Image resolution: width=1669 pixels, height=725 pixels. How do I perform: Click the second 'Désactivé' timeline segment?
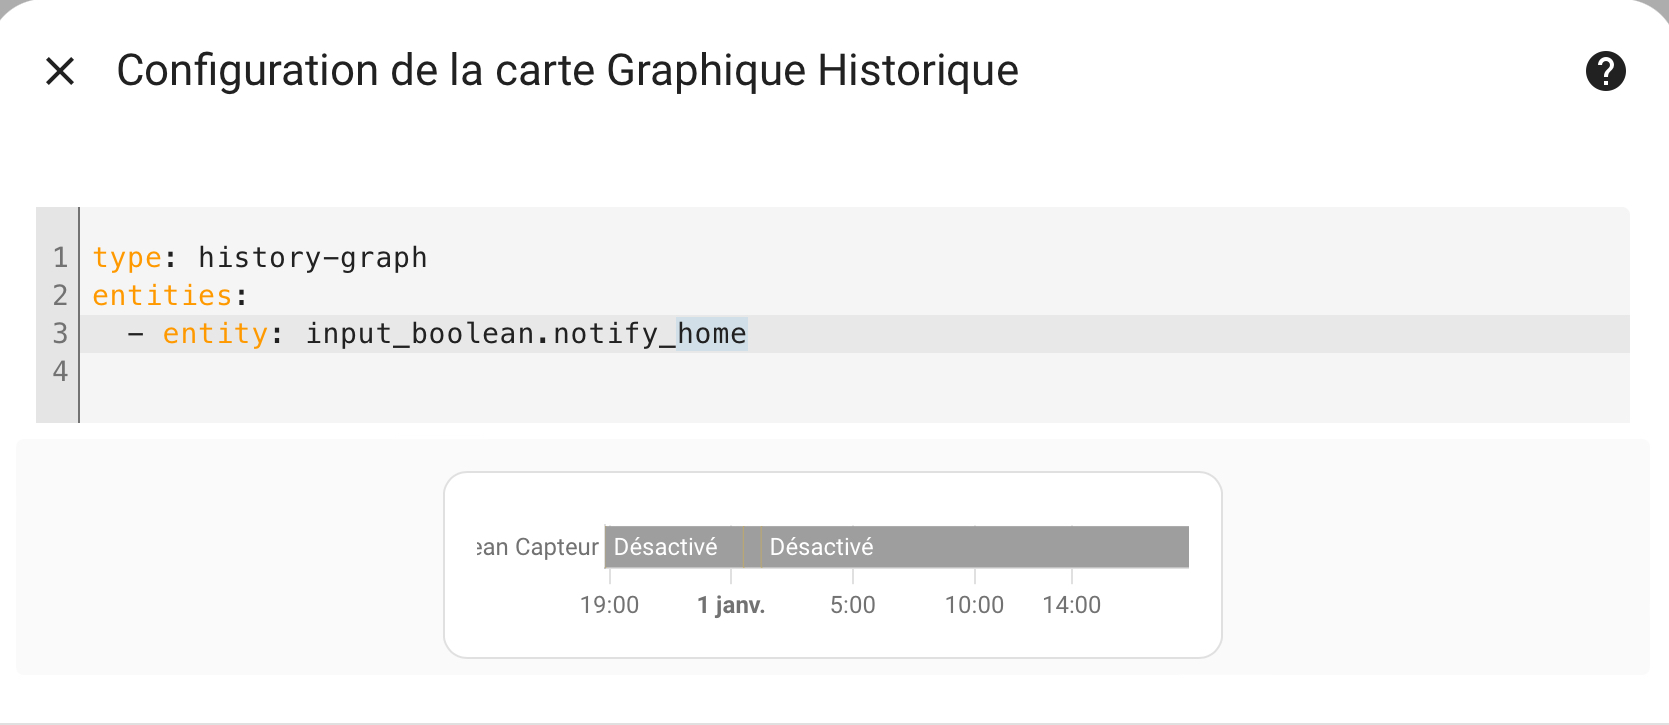(x=975, y=547)
